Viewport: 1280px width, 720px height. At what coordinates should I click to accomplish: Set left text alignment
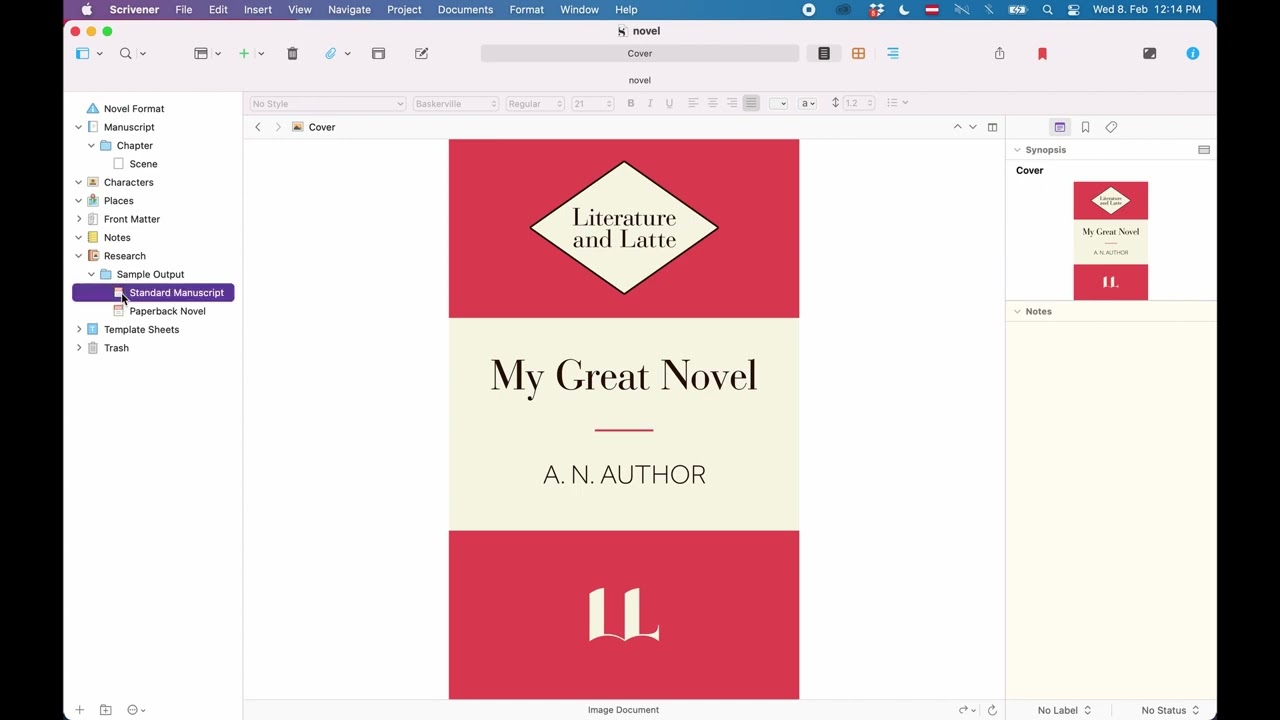click(693, 103)
